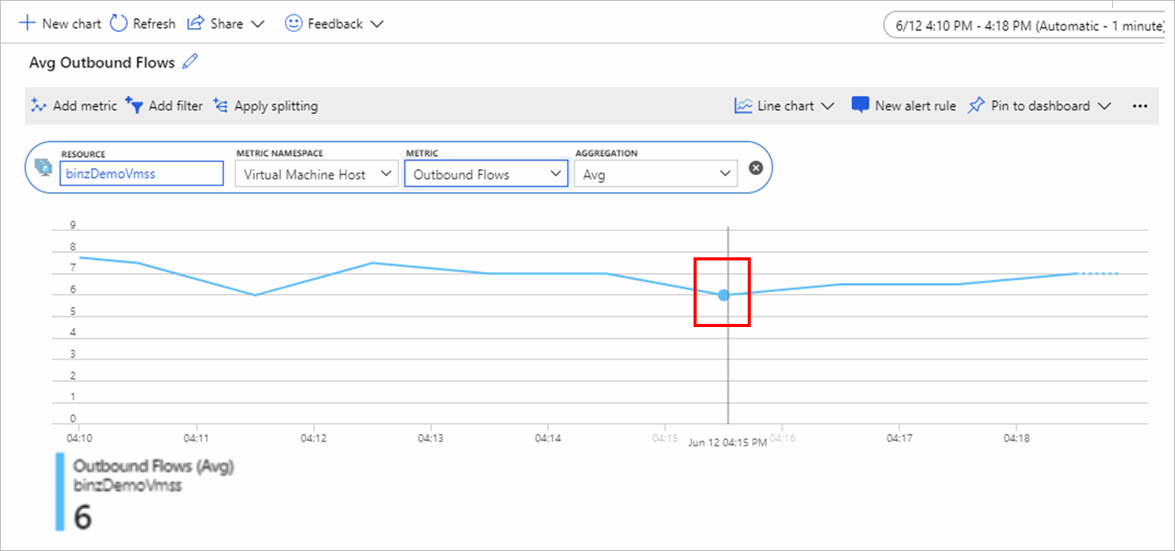Screen dimensions: 1175x551
Task: Click the Share arrow icon
Action: click(196, 23)
